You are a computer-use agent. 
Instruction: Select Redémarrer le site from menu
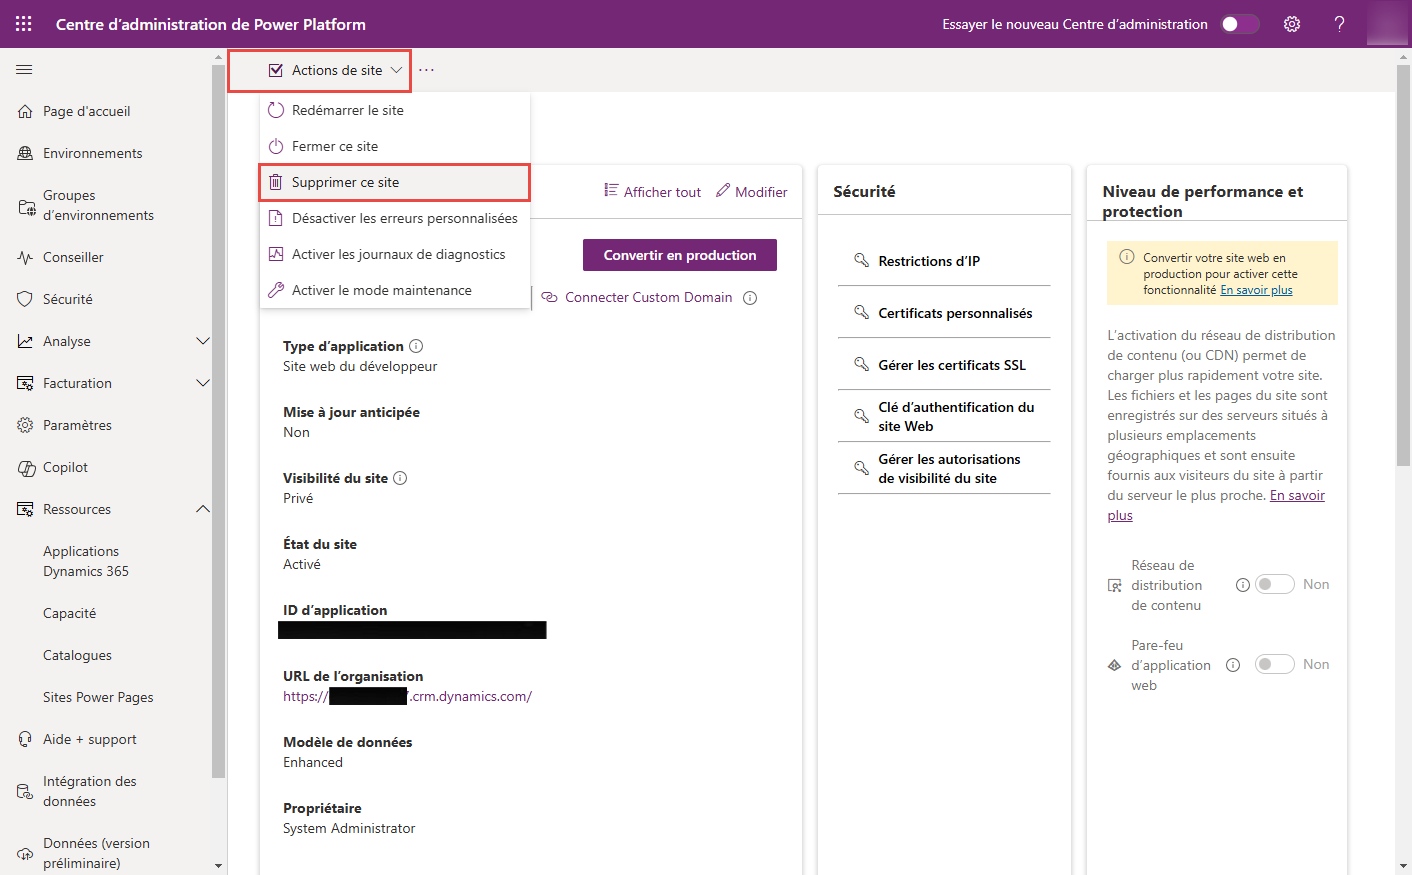(x=395, y=110)
